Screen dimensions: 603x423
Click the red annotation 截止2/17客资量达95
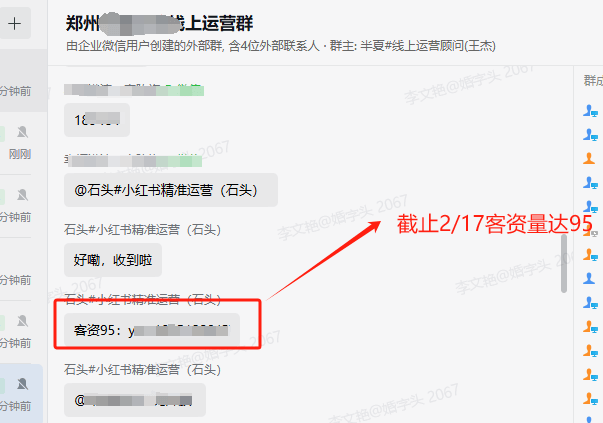(494, 224)
